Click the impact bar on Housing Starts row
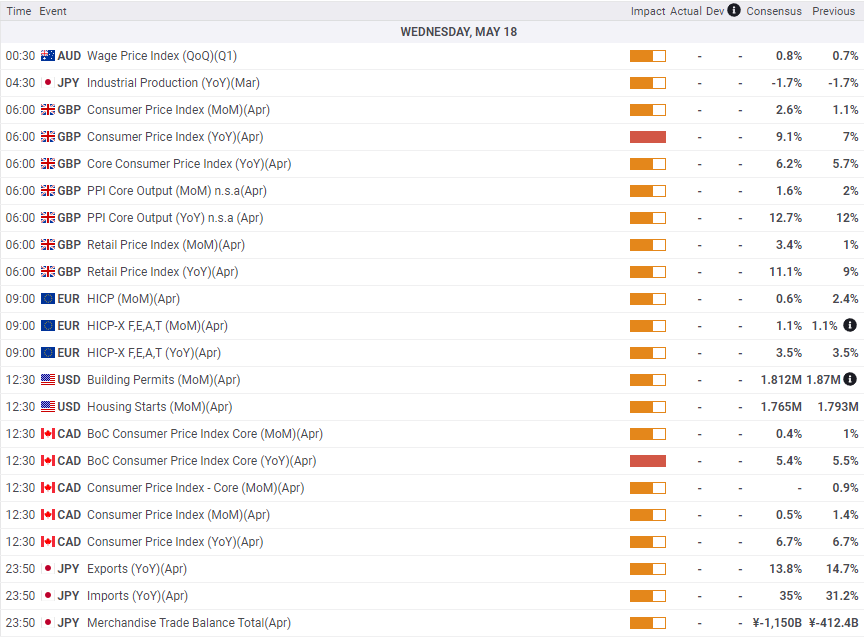The width and height of the screenshot is (864, 637). pyautogui.click(x=648, y=407)
